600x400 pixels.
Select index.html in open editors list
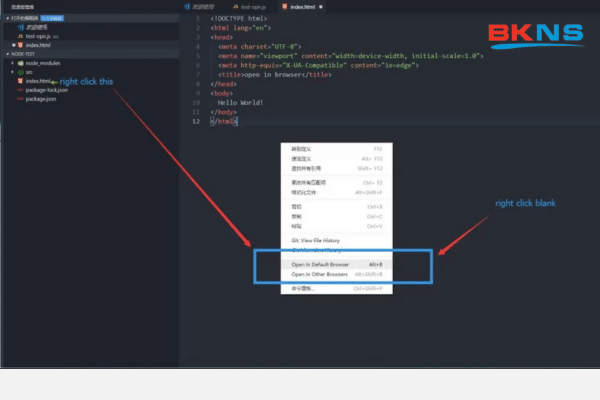[38, 45]
